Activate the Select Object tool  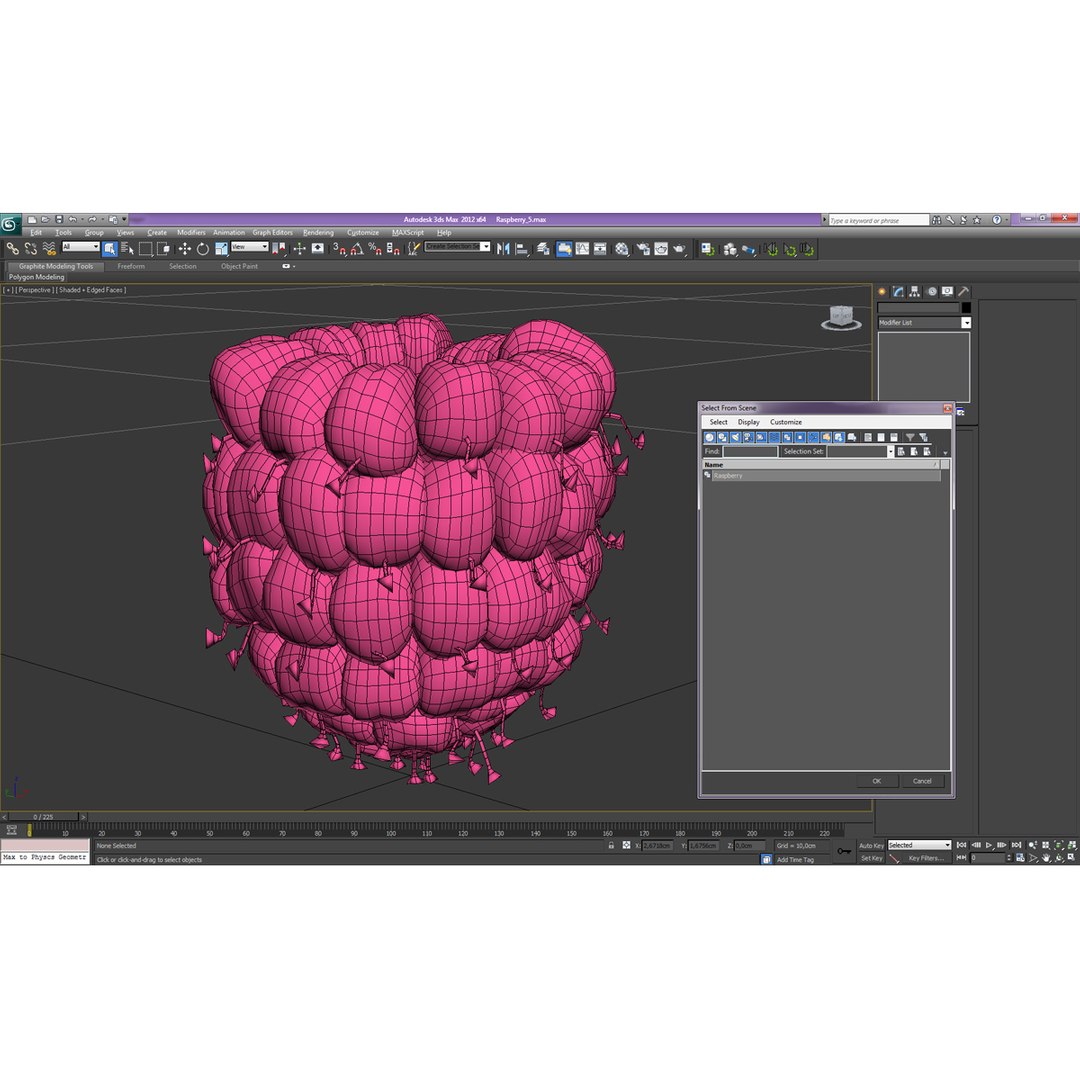click(110, 249)
